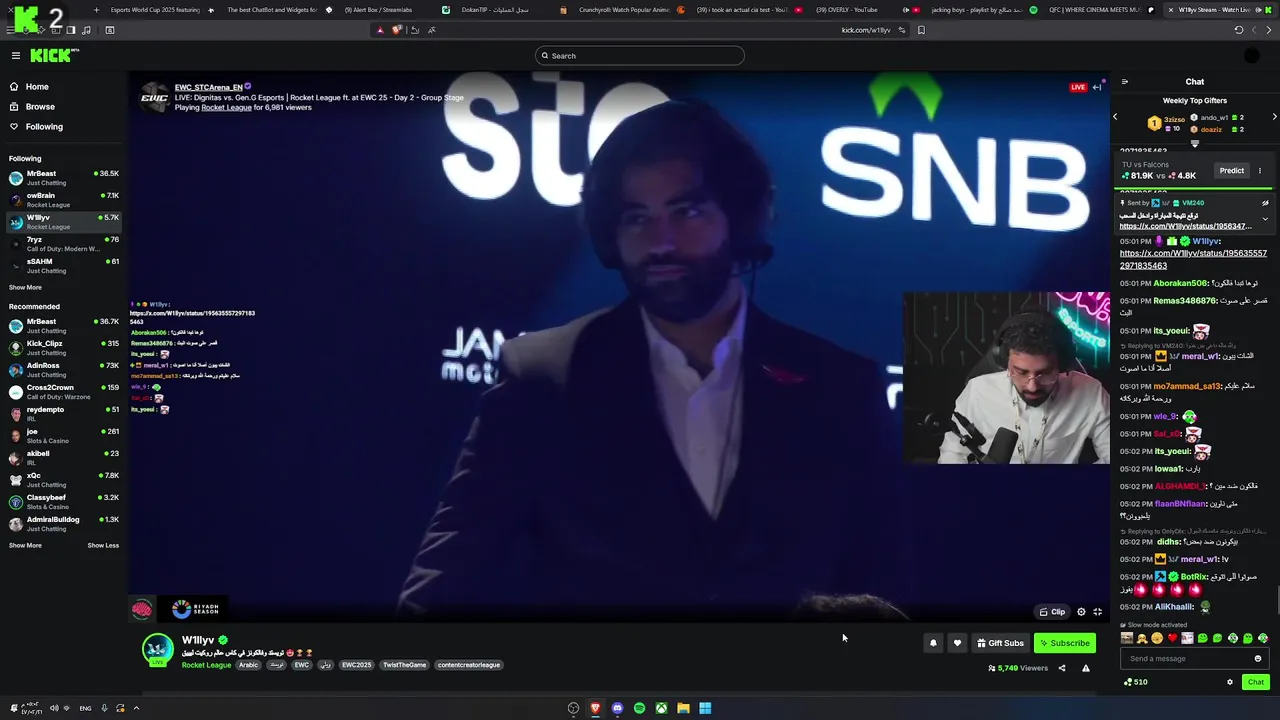Toggle the ENG language indicator in taskbar
The image size is (1280, 720).
[85, 708]
